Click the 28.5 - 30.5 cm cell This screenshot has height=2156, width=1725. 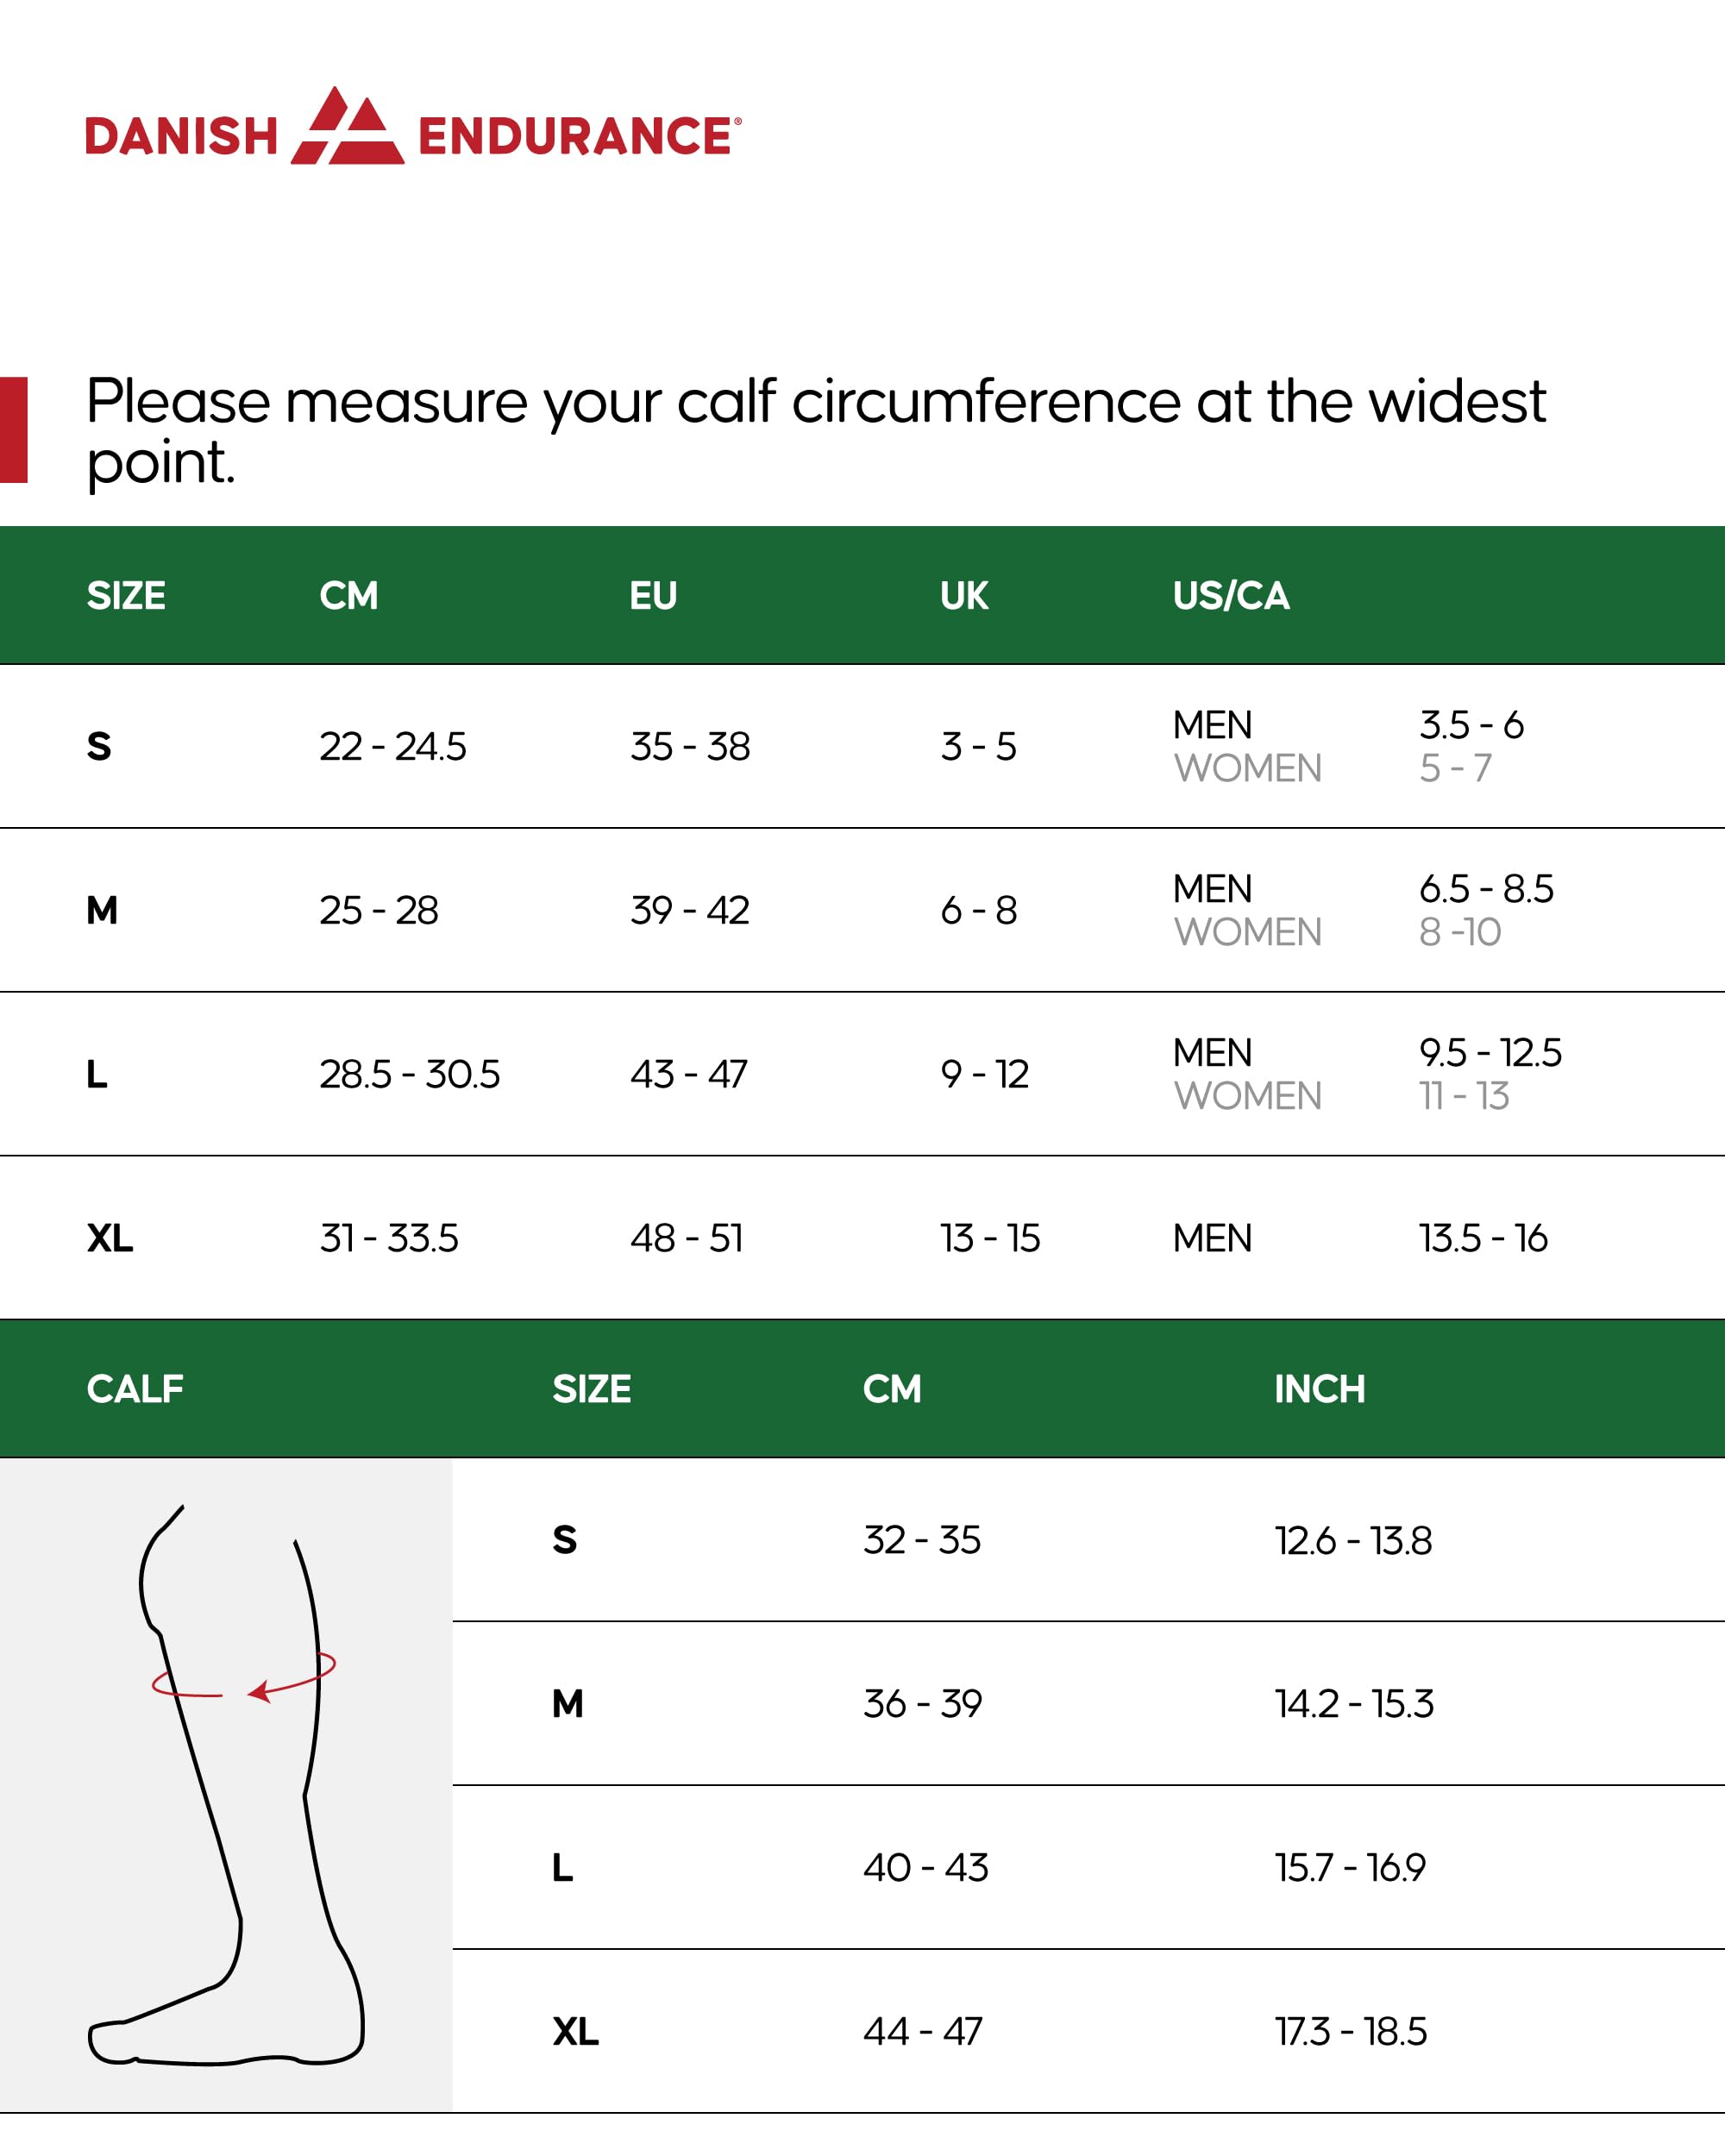coord(409,1075)
